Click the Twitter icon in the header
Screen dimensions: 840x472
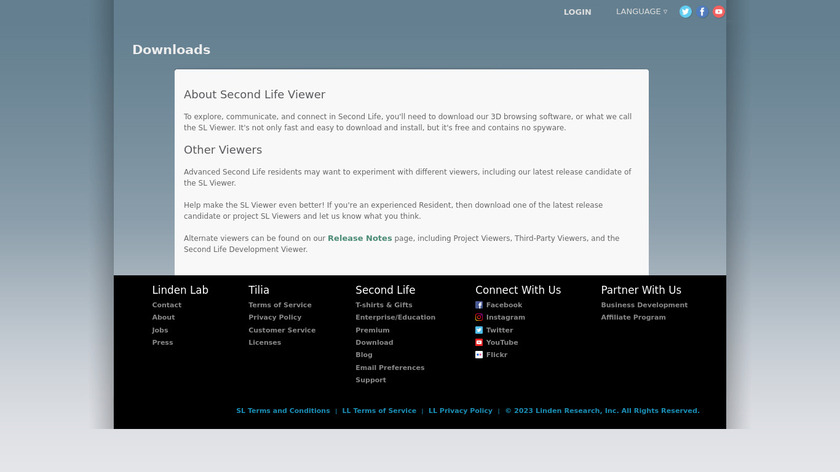point(685,12)
